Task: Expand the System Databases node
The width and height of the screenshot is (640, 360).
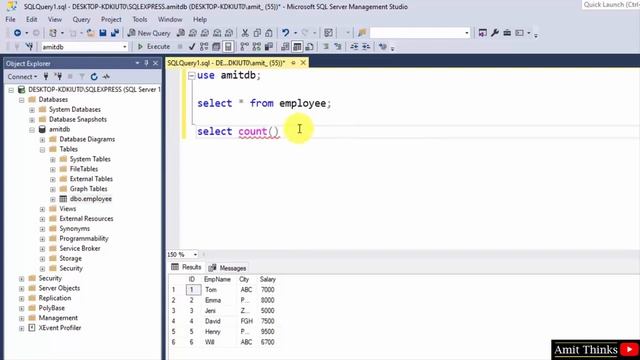Action: (32, 110)
